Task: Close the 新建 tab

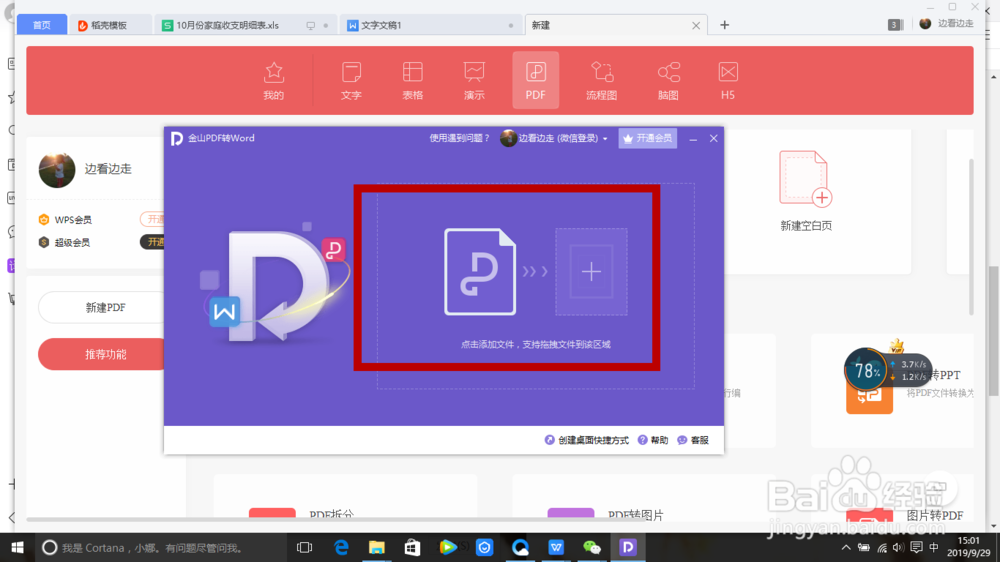Action: click(x=696, y=26)
